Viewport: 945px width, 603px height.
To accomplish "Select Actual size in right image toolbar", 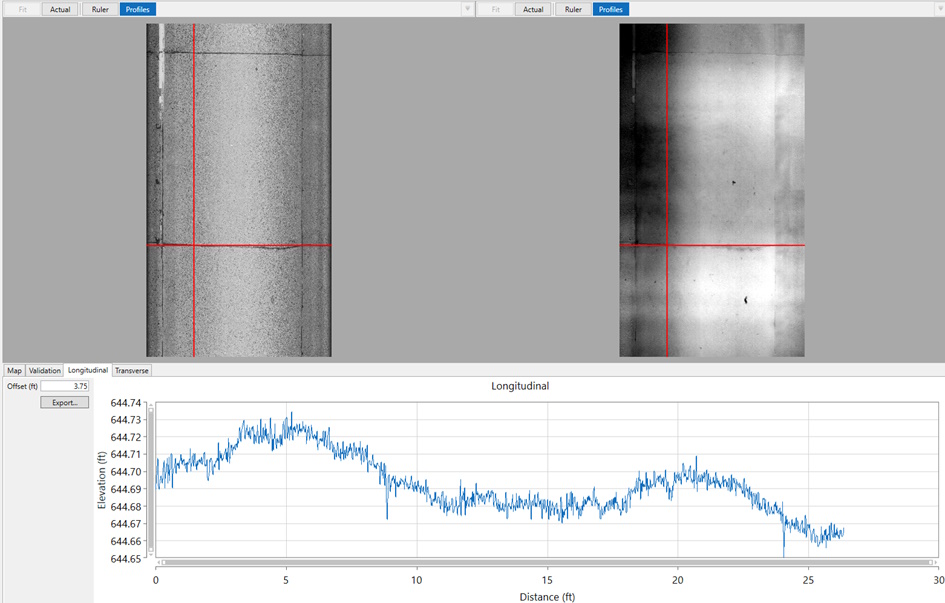I will tap(533, 9).
